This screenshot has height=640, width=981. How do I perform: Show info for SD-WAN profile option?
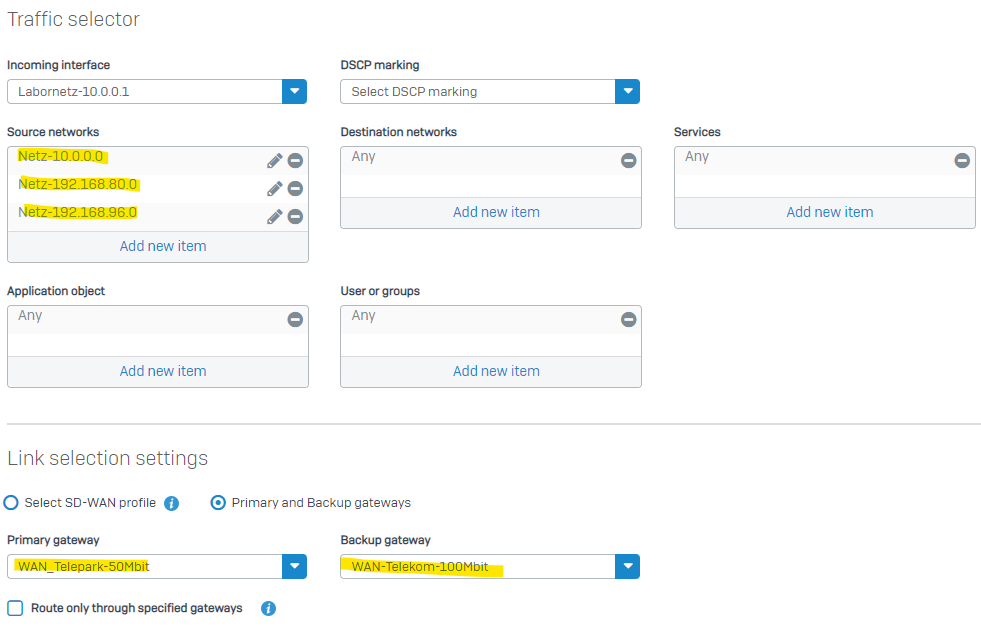pos(171,504)
